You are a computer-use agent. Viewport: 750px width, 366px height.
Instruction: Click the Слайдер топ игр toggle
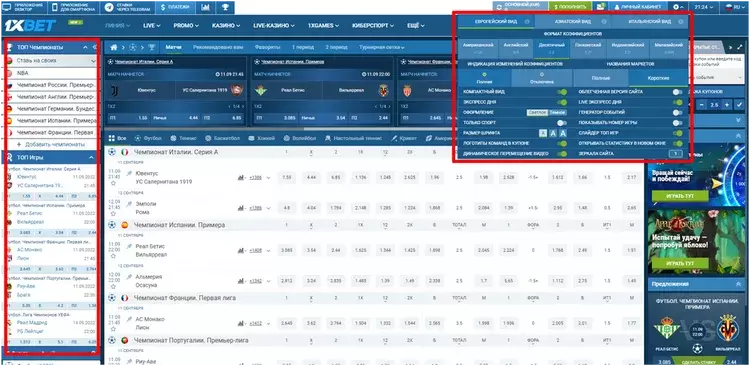[x=677, y=133]
